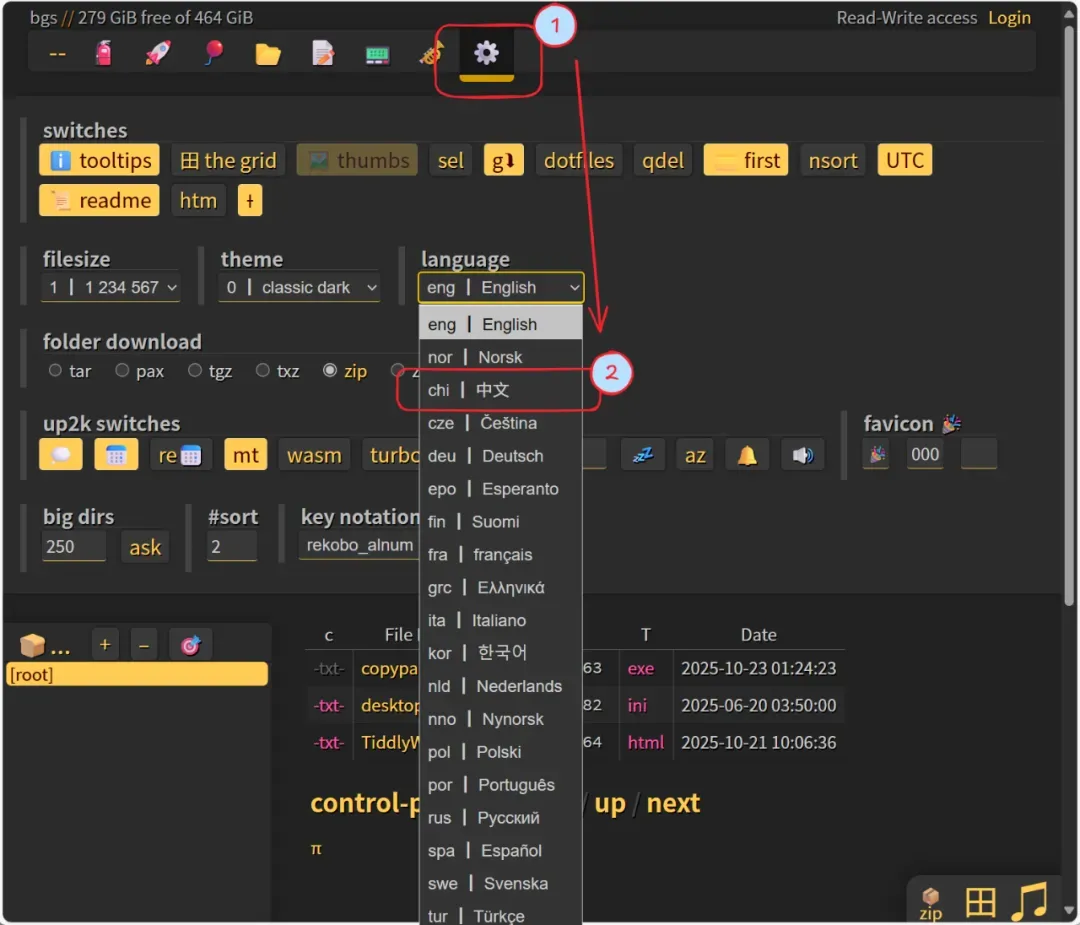
Task: Select the tar folder download radio
Action: (x=55, y=371)
